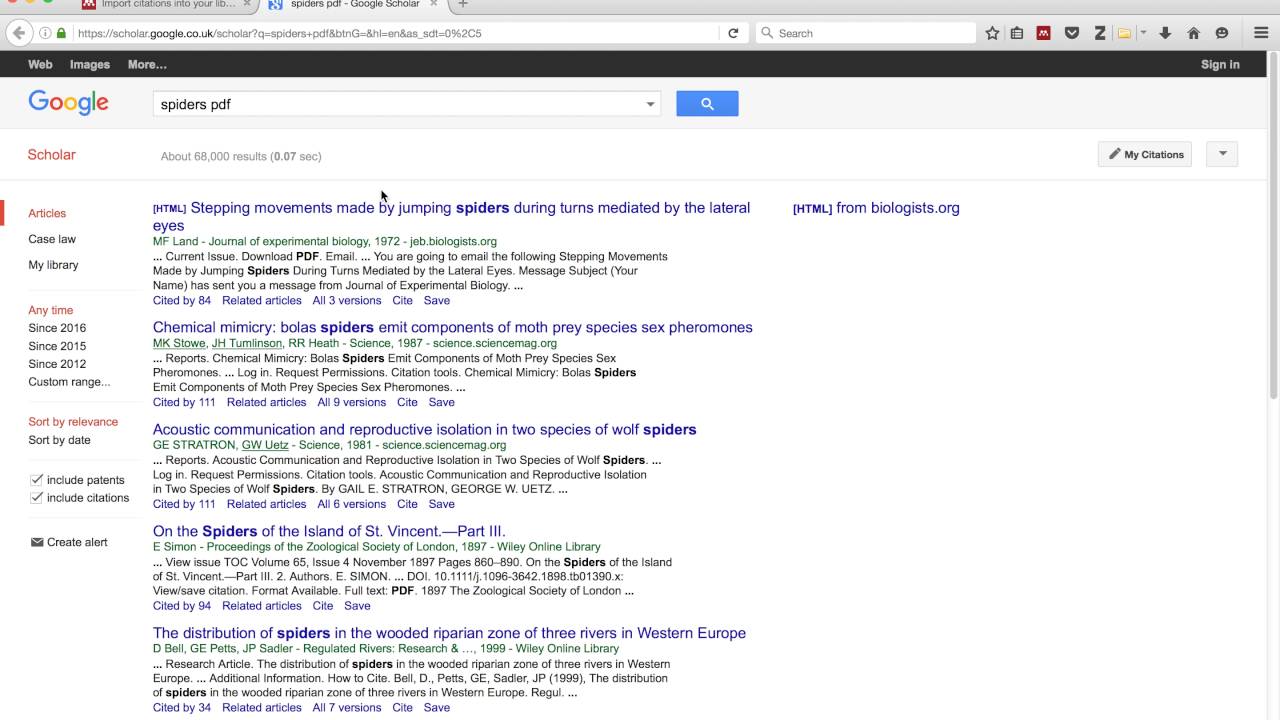Go back using the browser back arrow
This screenshot has width=1280, height=720.
tap(18, 33)
